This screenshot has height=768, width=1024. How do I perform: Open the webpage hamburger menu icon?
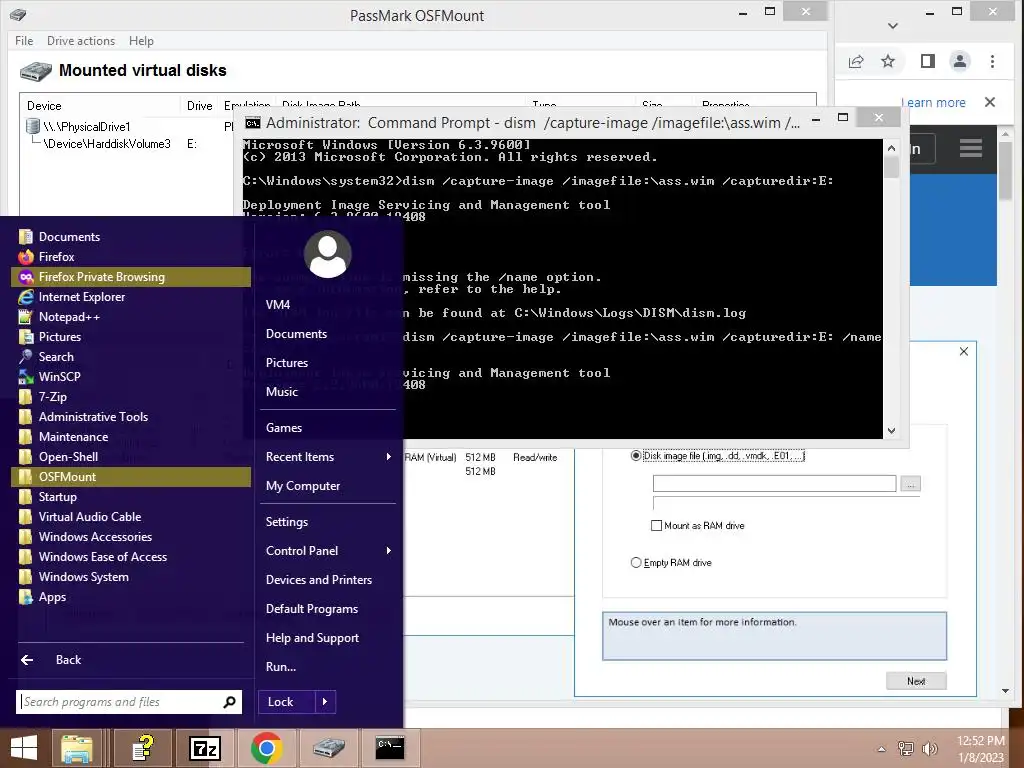pyautogui.click(x=971, y=148)
